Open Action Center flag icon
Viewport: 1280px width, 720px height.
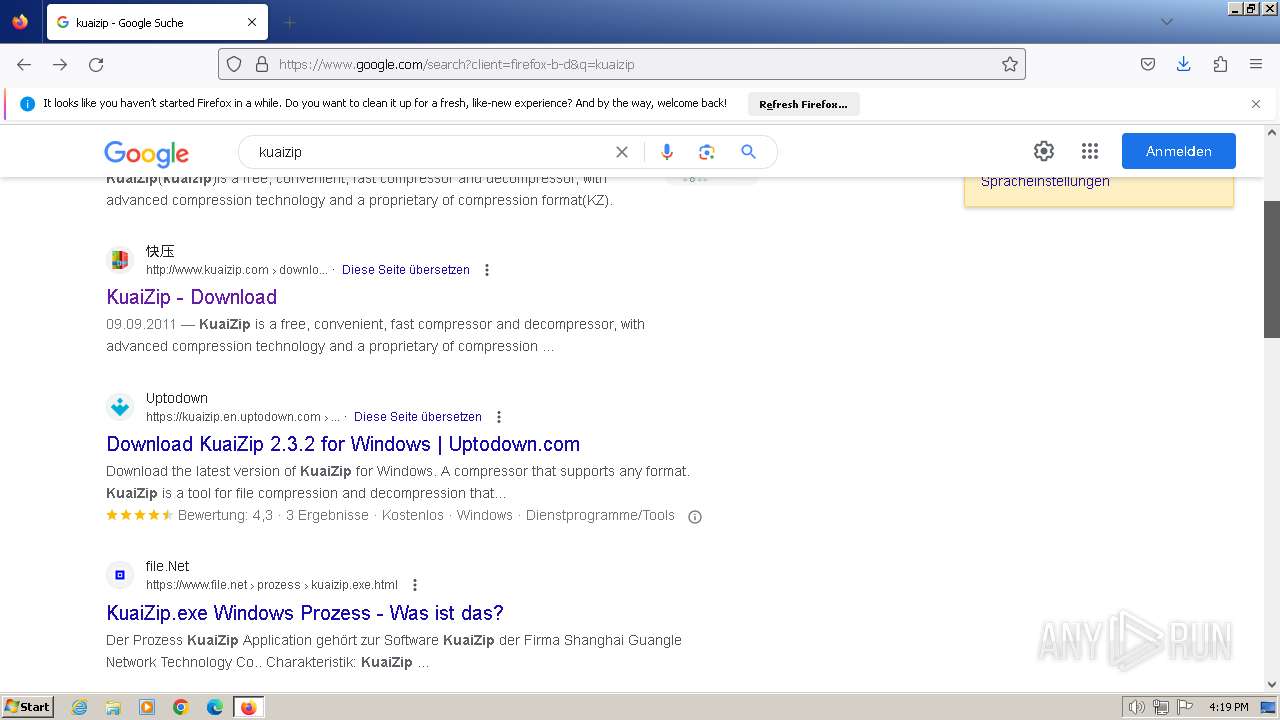click(1186, 707)
